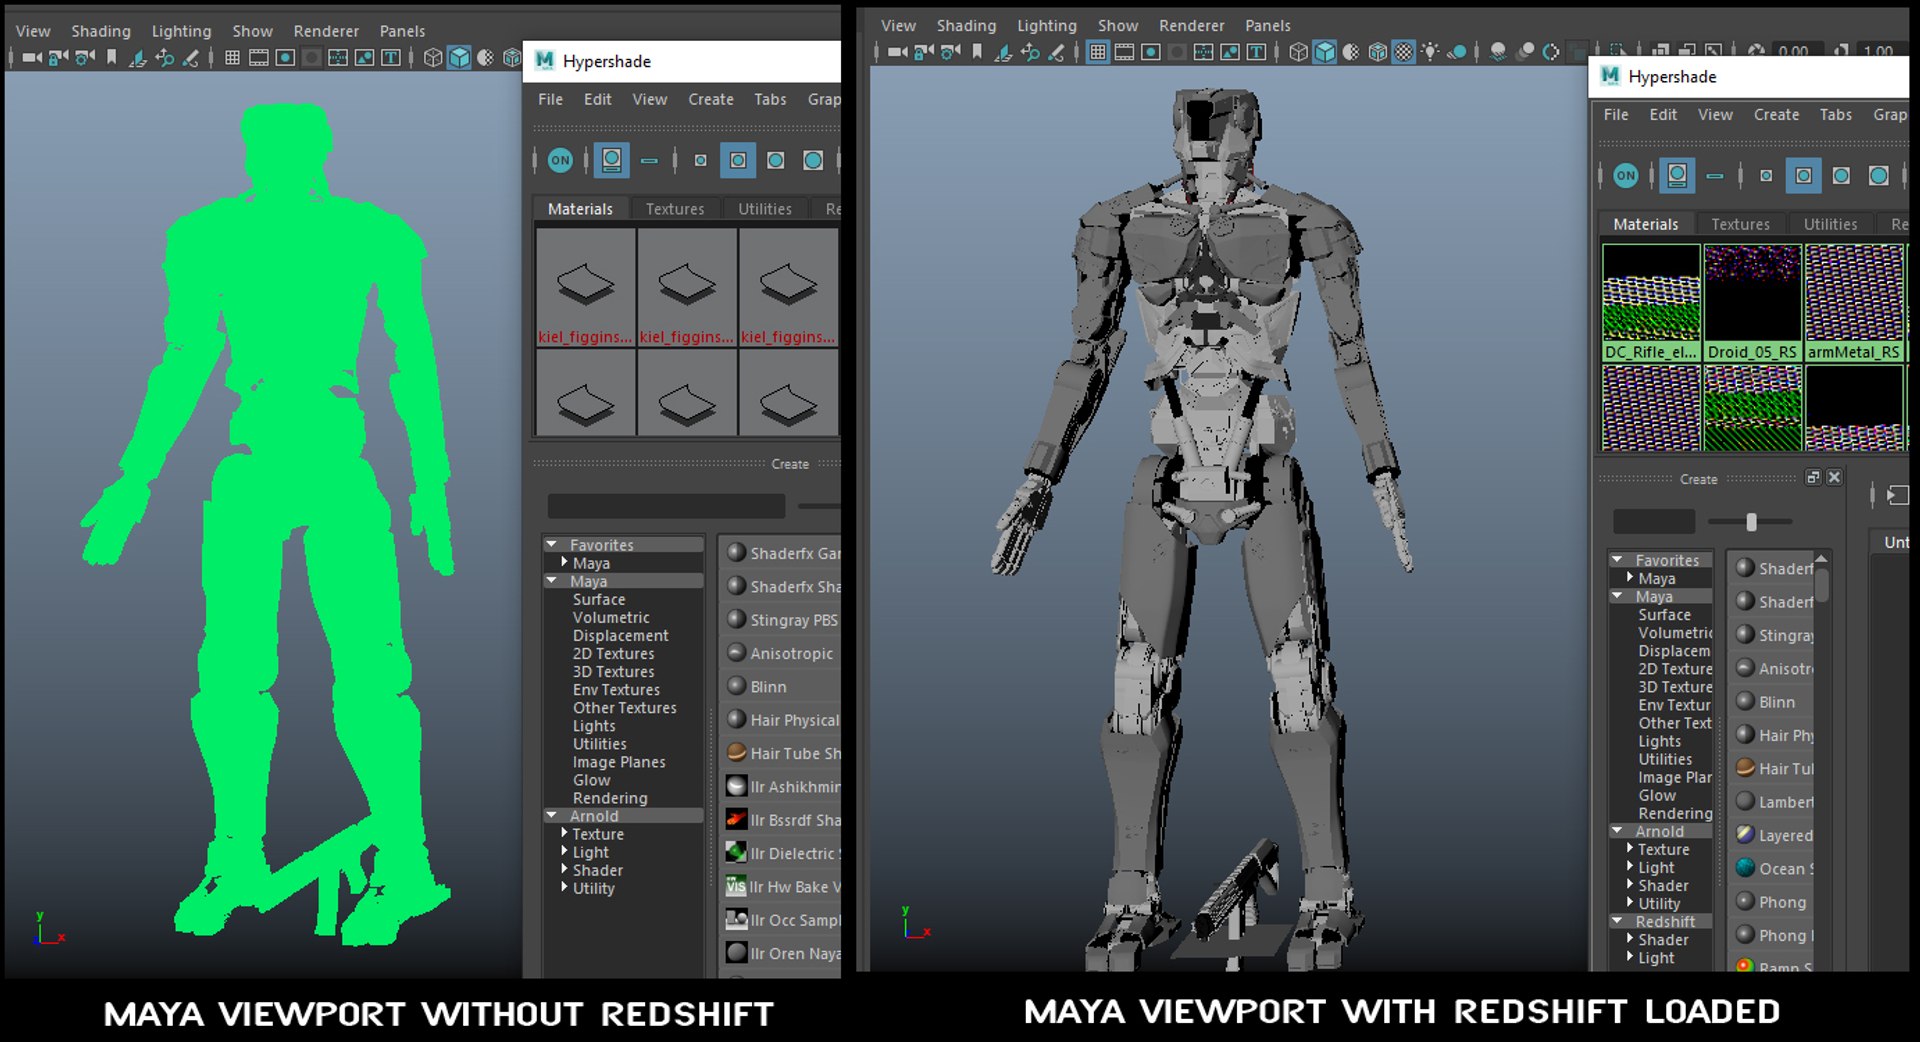Click Motion Blur icon in right viewport toolbar

[x=1525, y=52]
